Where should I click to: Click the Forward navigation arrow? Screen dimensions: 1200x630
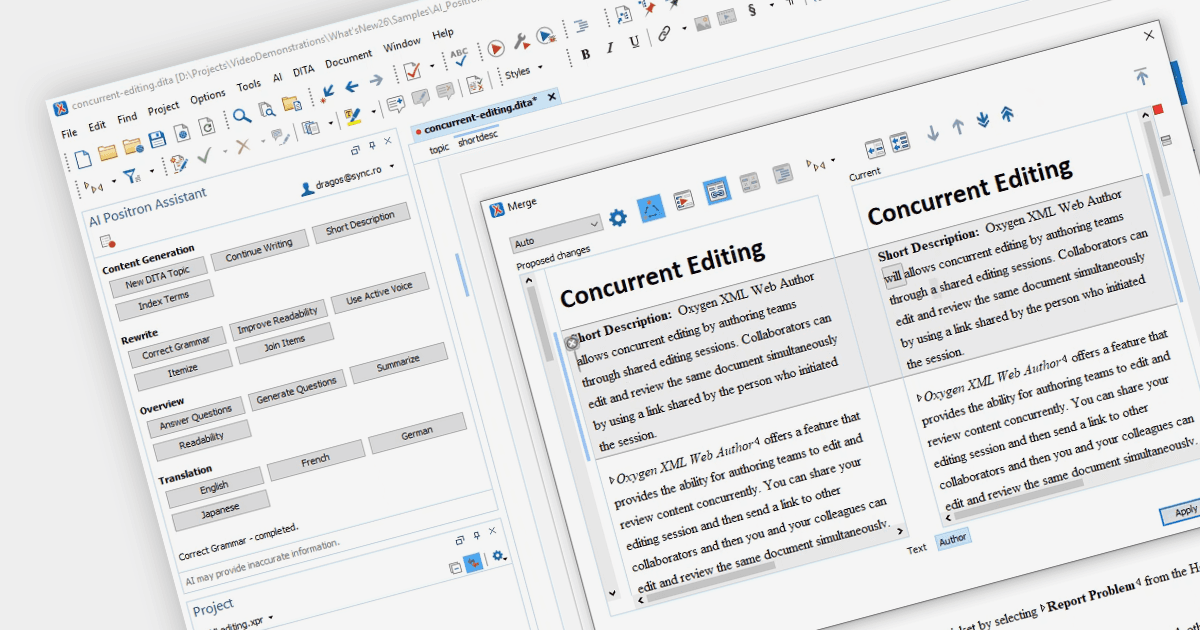pos(376,81)
